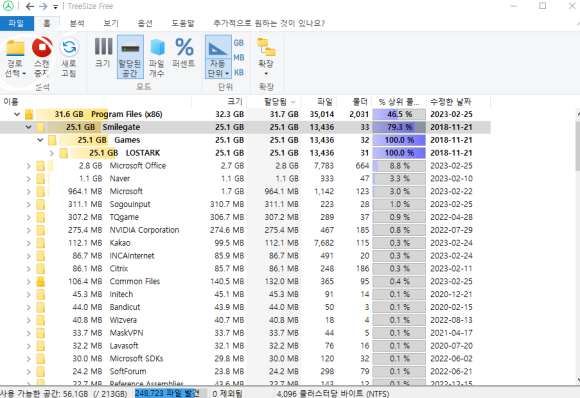Image resolution: width=580 pixels, height=398 pixels.
Task: Sort by the 수정한 날짜 column header
Action: coord(458,101)
